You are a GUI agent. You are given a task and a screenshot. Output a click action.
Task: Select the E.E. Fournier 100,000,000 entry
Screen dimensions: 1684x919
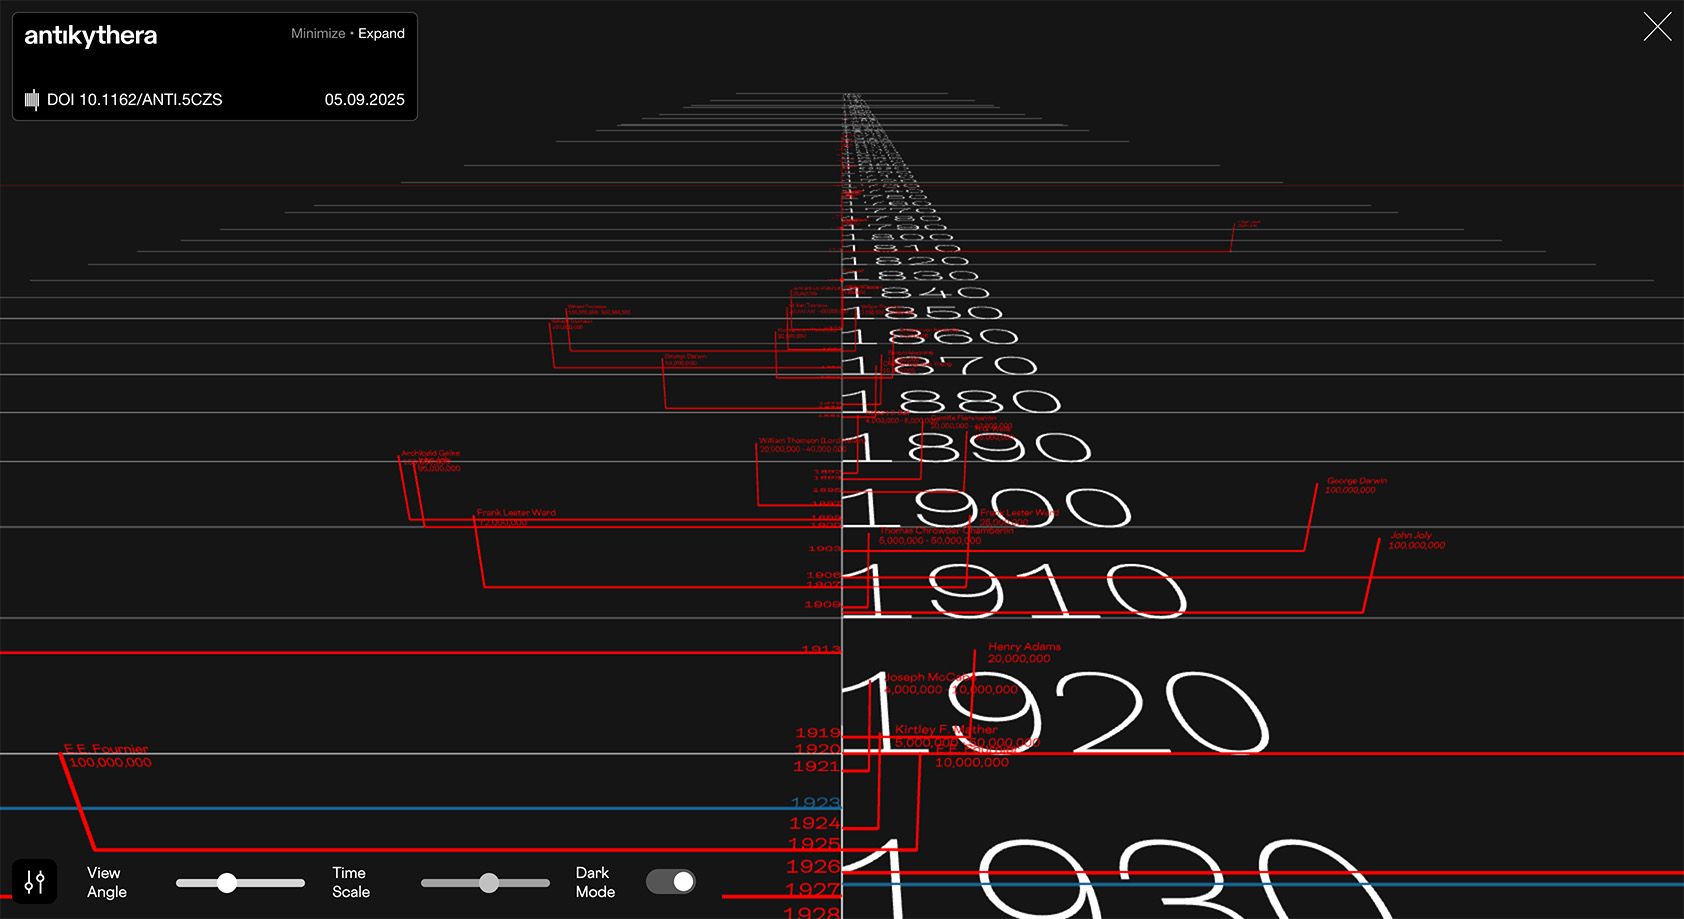click(x=108, y=755)
